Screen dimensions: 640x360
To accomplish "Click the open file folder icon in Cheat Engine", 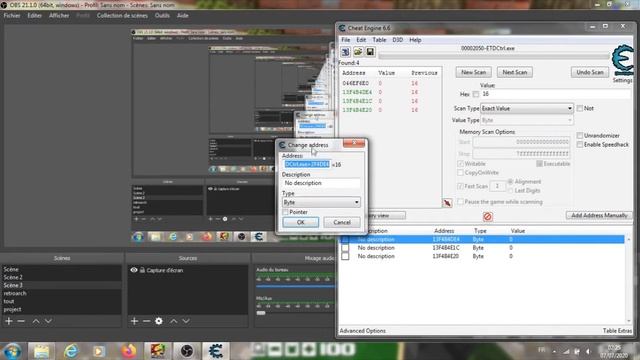I will pyautogui.click(x=358, y=52).
